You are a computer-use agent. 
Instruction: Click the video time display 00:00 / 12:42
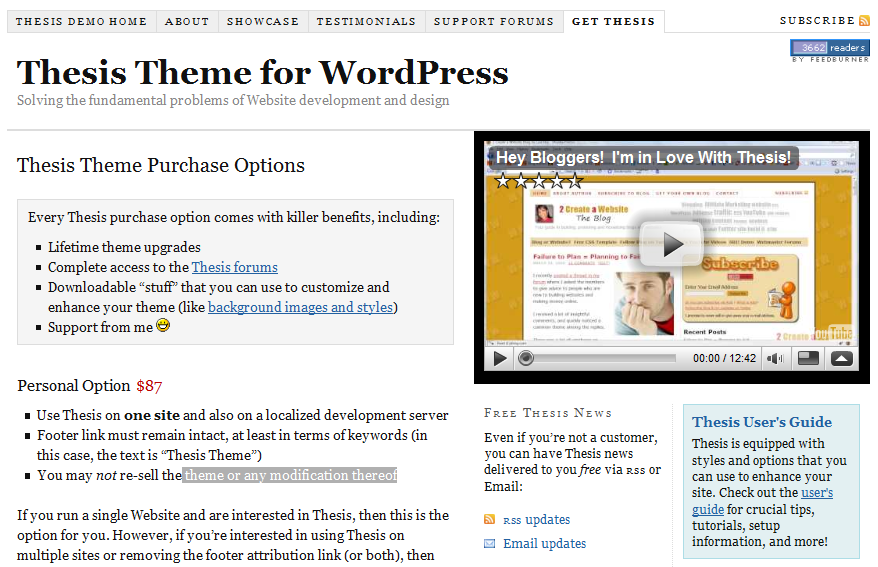click(724, 358)
